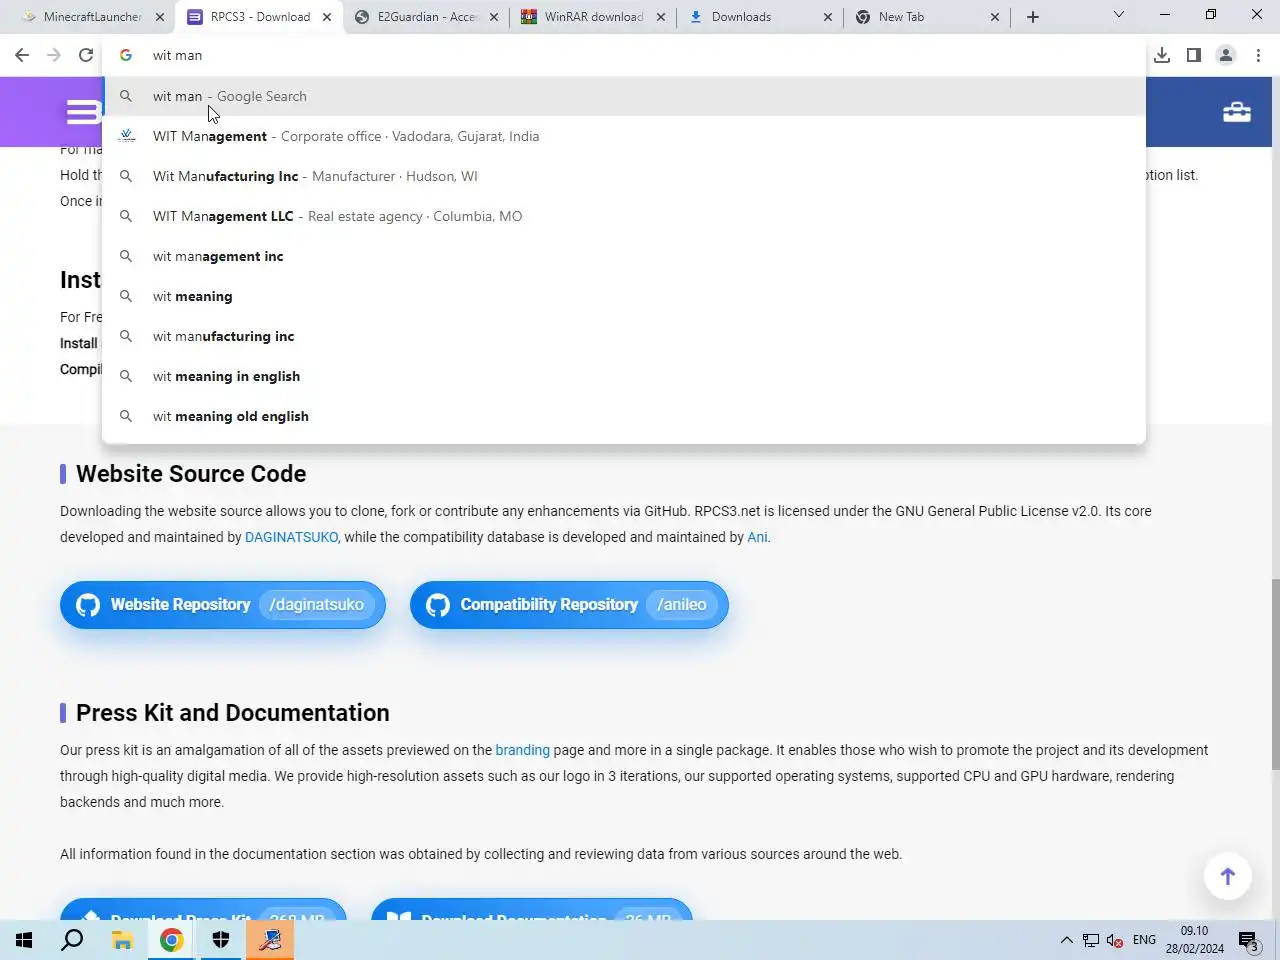The height and width of the screenshot is (960, 1280).
Task: Open network status tray icon
Action: point(1091,940)
